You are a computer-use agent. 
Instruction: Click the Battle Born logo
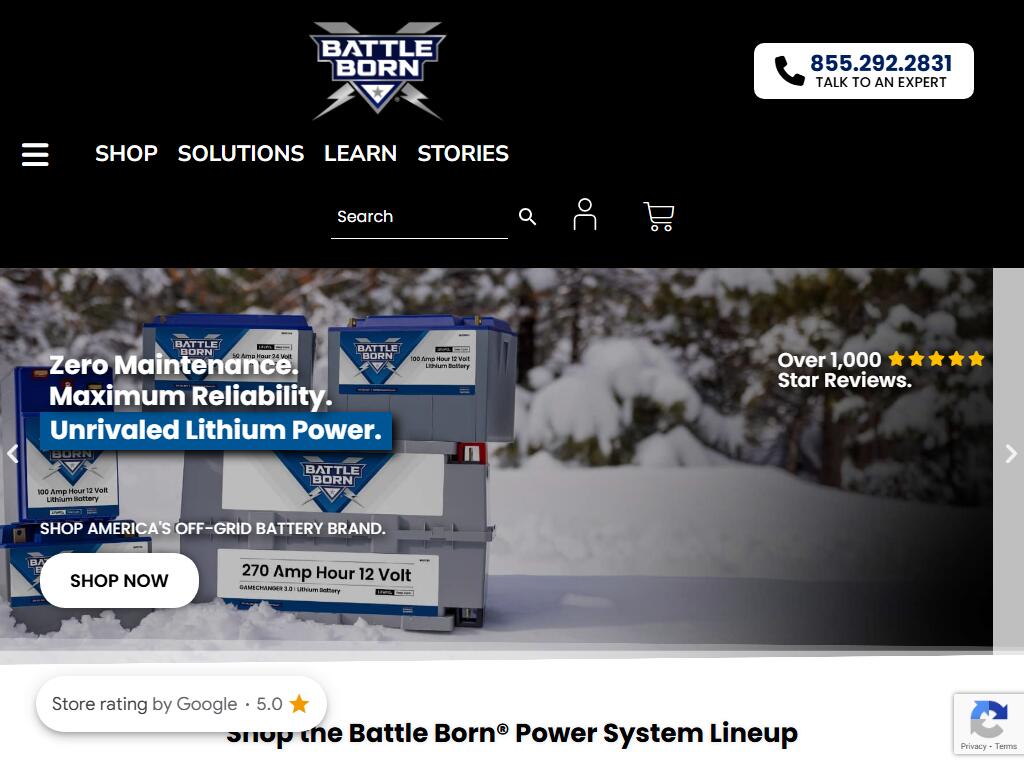(377, 71)
